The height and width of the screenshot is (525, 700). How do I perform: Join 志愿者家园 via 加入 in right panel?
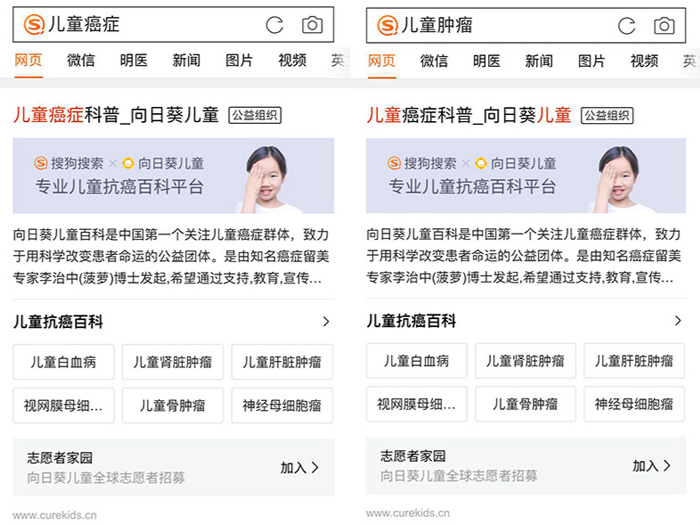coord(651,466)
